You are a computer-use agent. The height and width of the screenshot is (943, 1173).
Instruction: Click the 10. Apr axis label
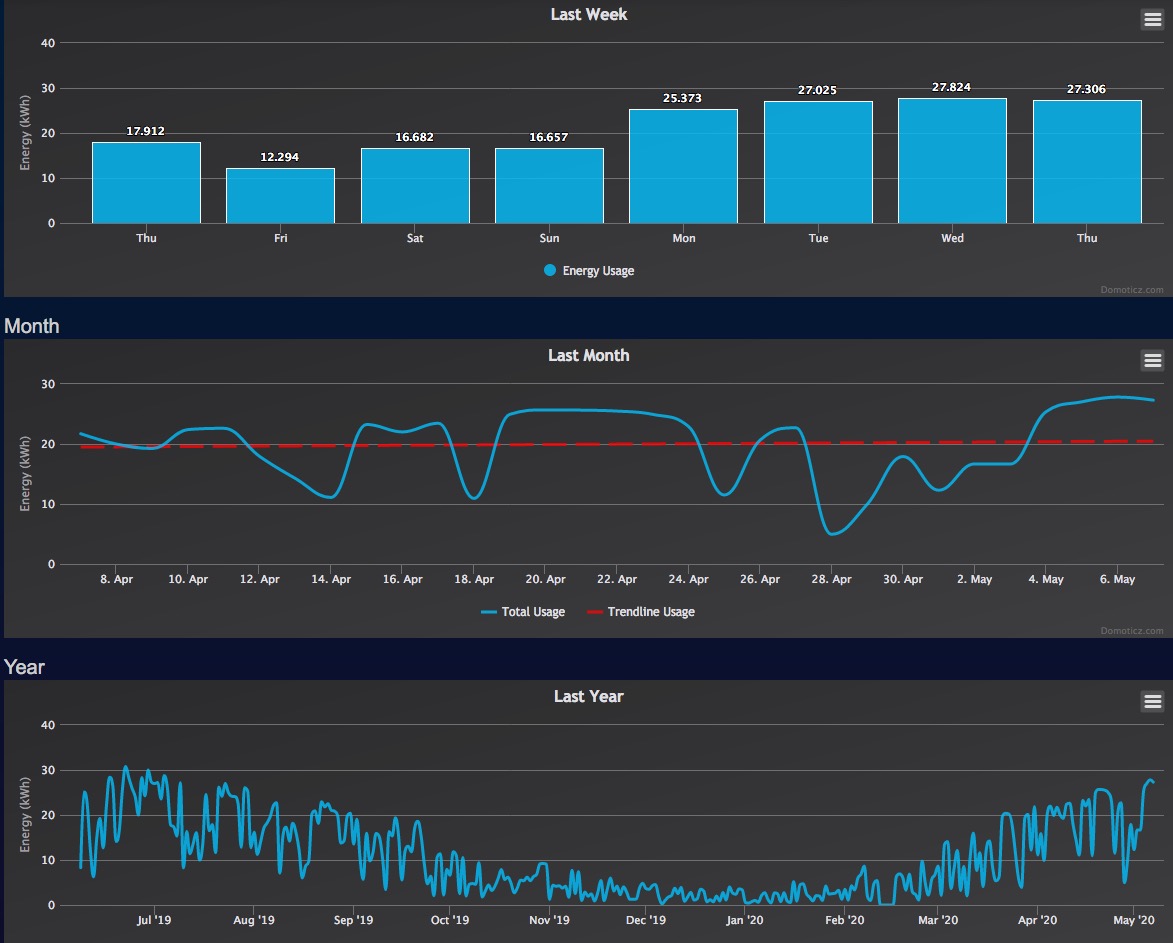(x=188, y=579)
